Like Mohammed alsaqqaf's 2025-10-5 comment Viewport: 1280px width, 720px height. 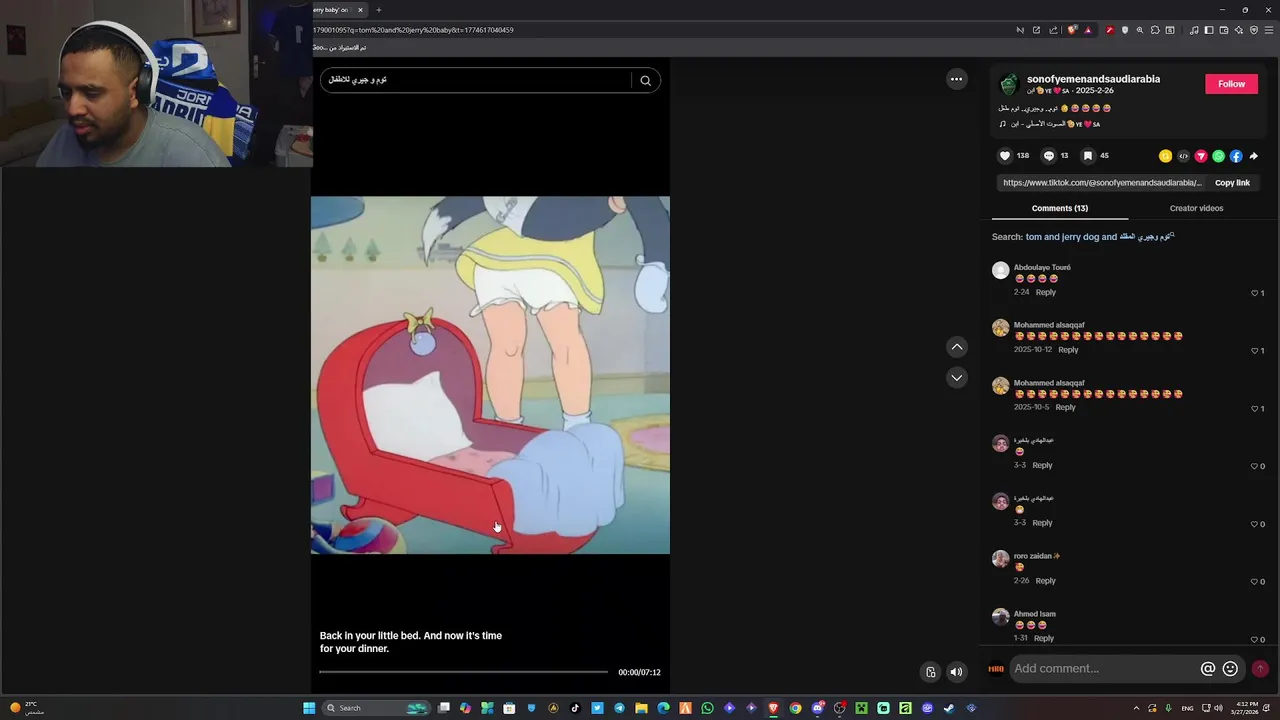(x=1255, y=409)
